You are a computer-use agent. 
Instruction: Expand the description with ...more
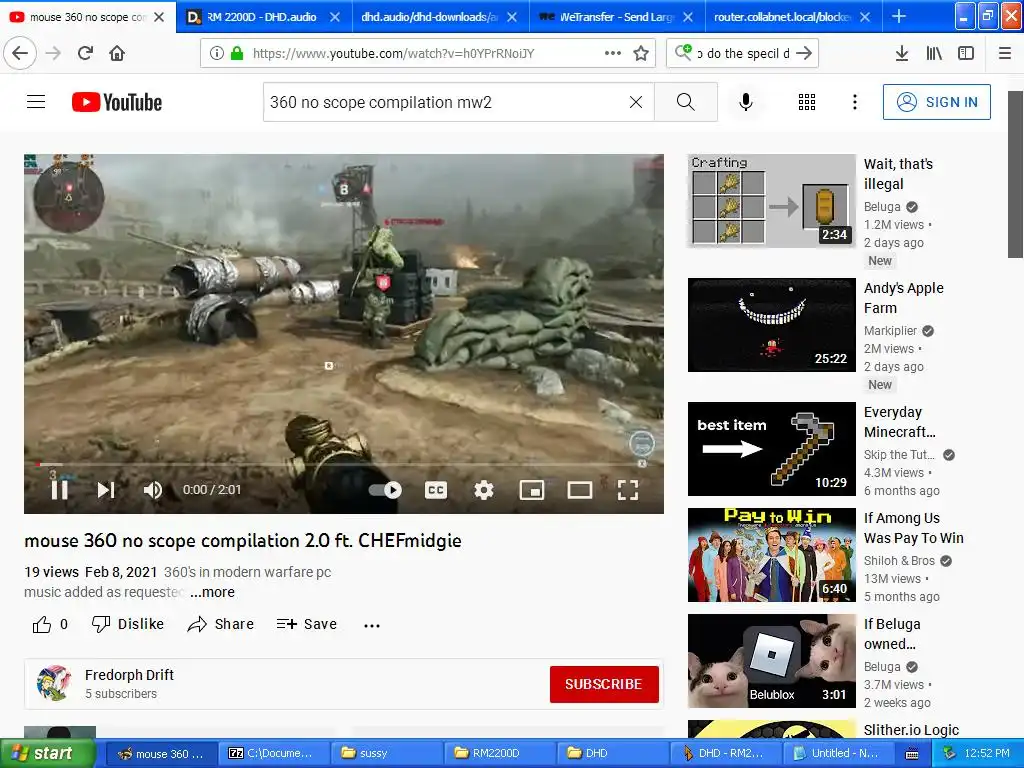(x=212, y=592)
